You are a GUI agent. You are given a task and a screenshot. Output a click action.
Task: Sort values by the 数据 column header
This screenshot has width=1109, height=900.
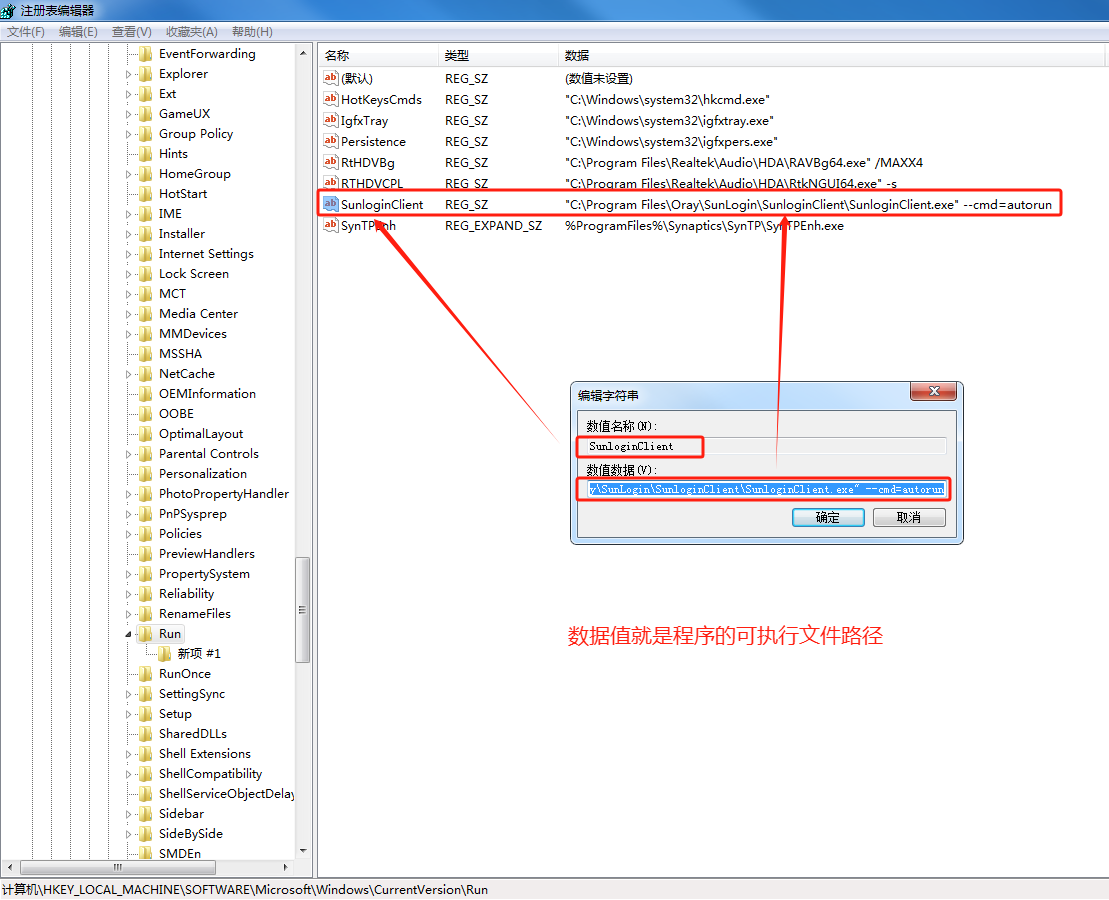(831, 55)
